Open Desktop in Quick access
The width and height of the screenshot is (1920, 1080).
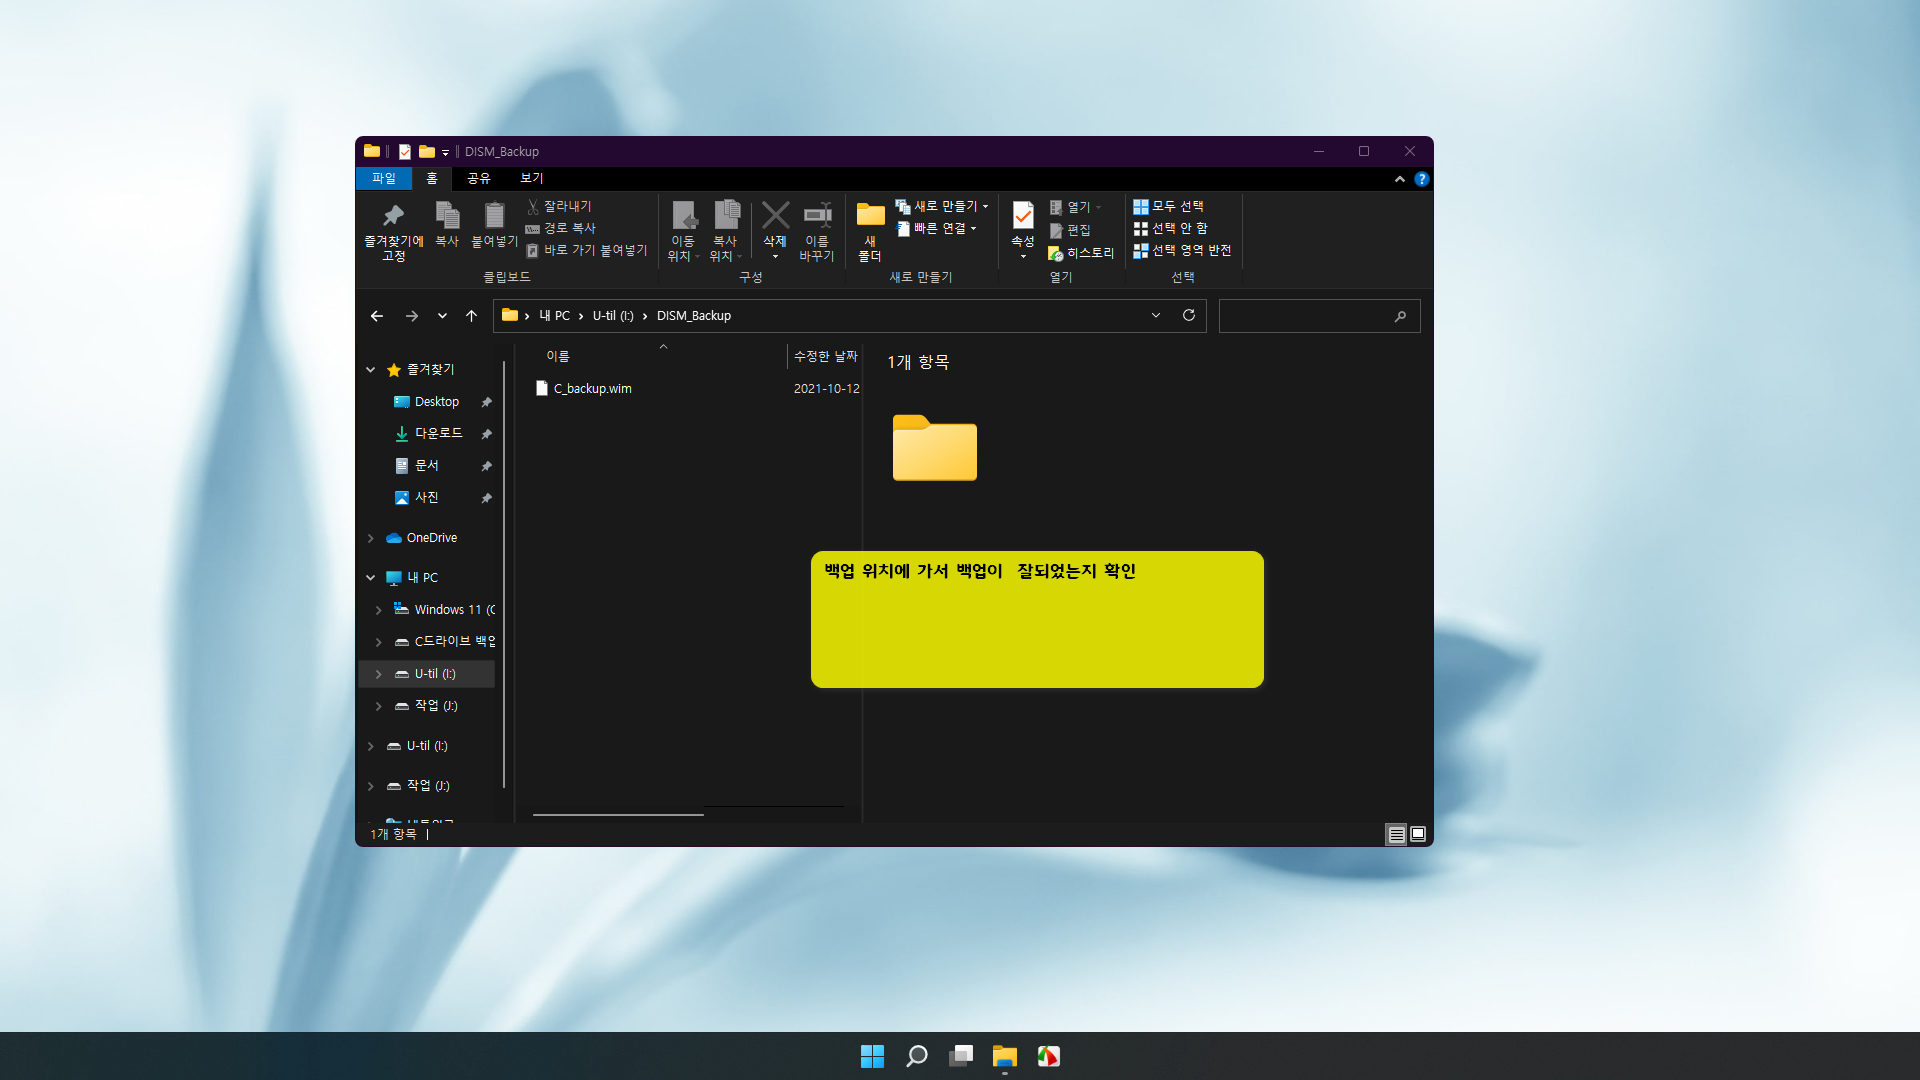(437, 402)
